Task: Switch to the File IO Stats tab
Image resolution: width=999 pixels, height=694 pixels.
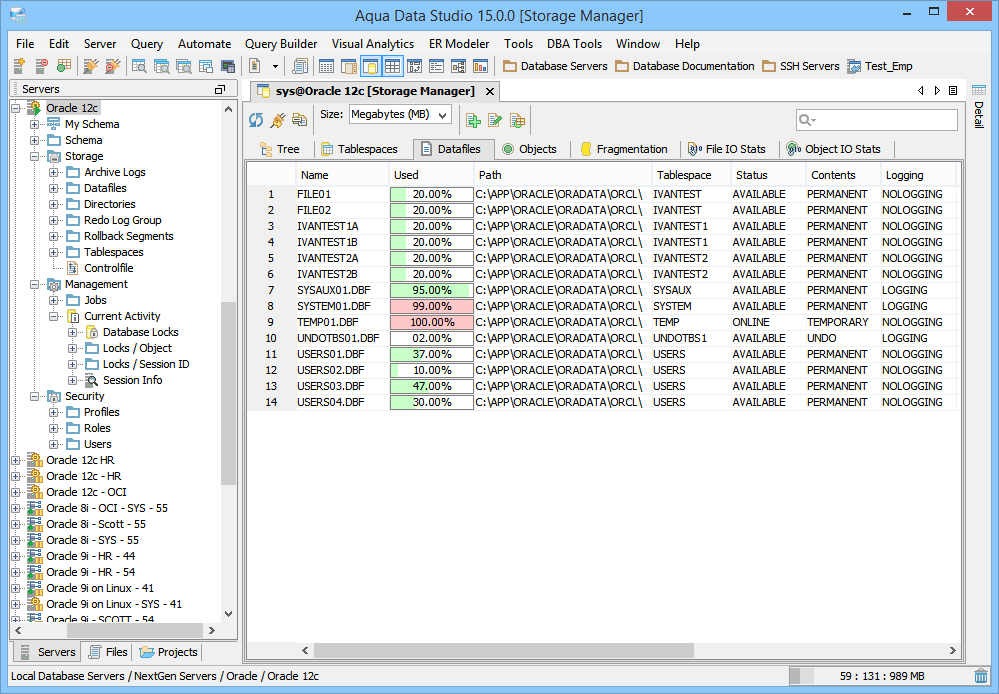Action: [x=727, y=149]
